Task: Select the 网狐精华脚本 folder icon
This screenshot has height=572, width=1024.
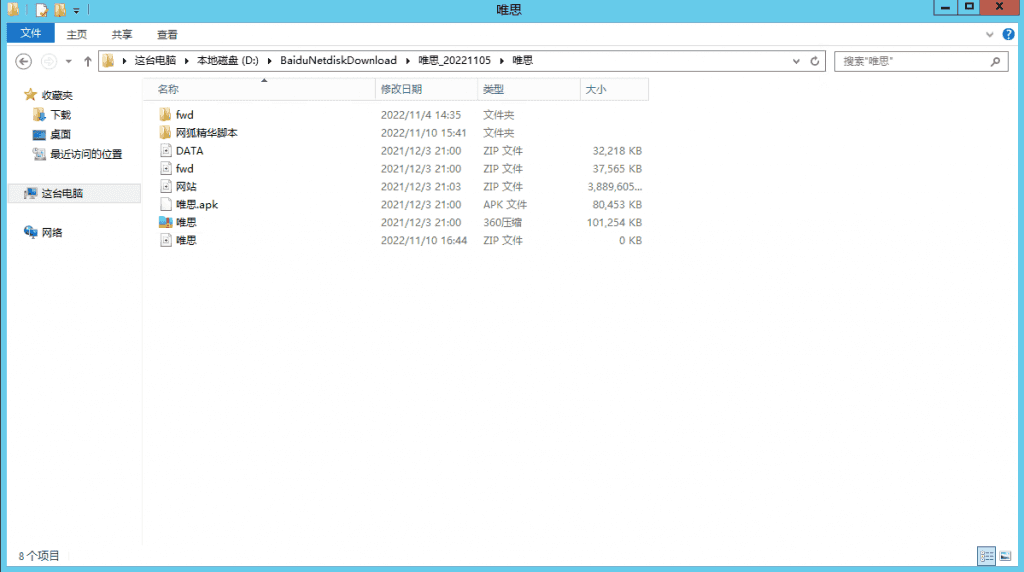Action: tap(165, 133)
